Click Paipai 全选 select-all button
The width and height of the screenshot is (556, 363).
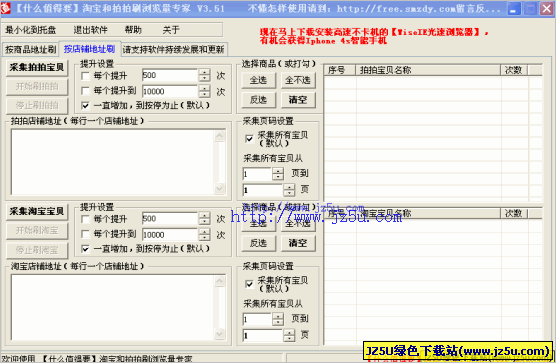pyautogui.click(x=258, y=80)
